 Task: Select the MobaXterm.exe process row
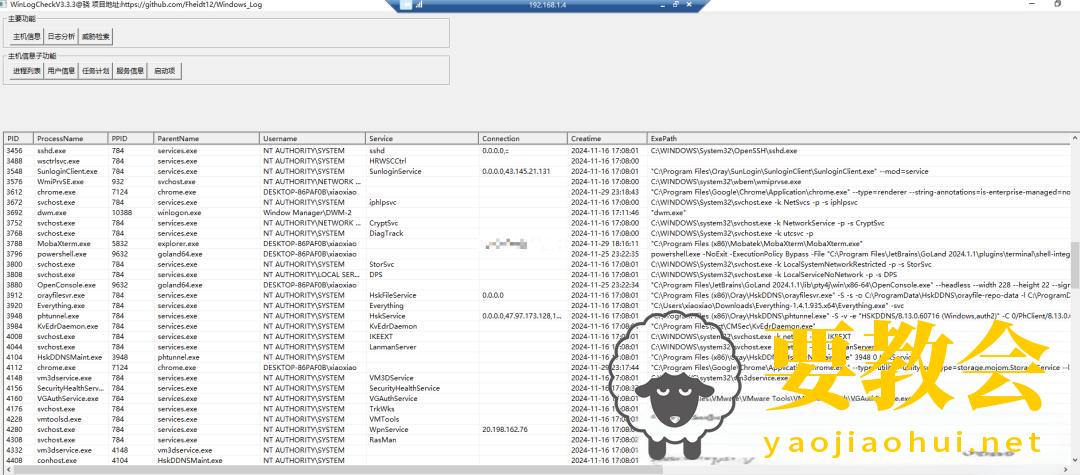(60, 243)
